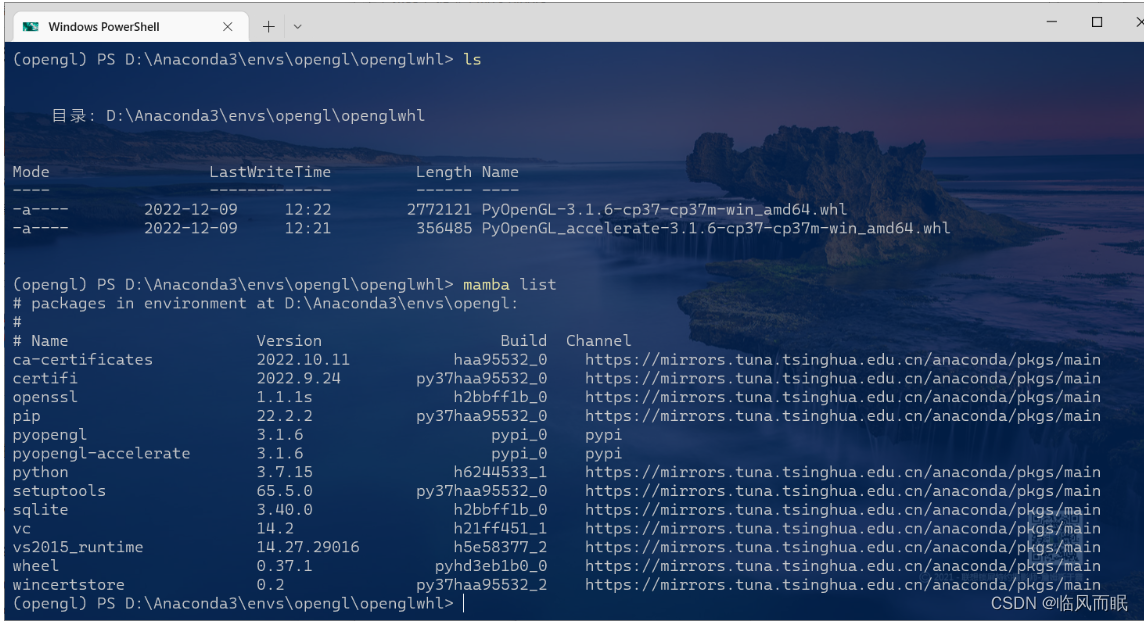Screen dimensions: 1144x622
Task: Click the package name openssl
Action: coord(45,397)
